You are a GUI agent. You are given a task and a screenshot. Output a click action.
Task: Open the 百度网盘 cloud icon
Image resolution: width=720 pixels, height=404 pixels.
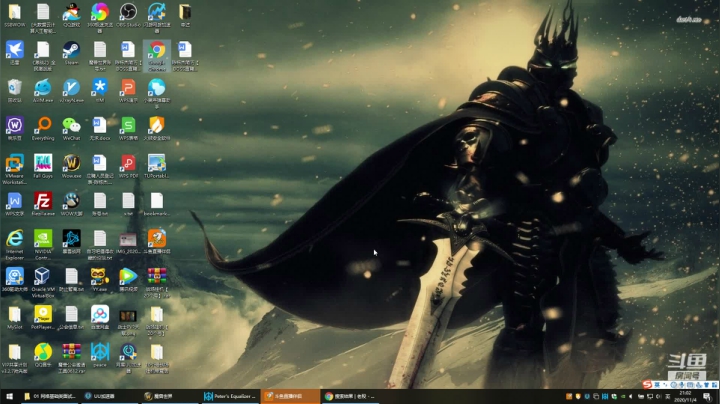100,318
